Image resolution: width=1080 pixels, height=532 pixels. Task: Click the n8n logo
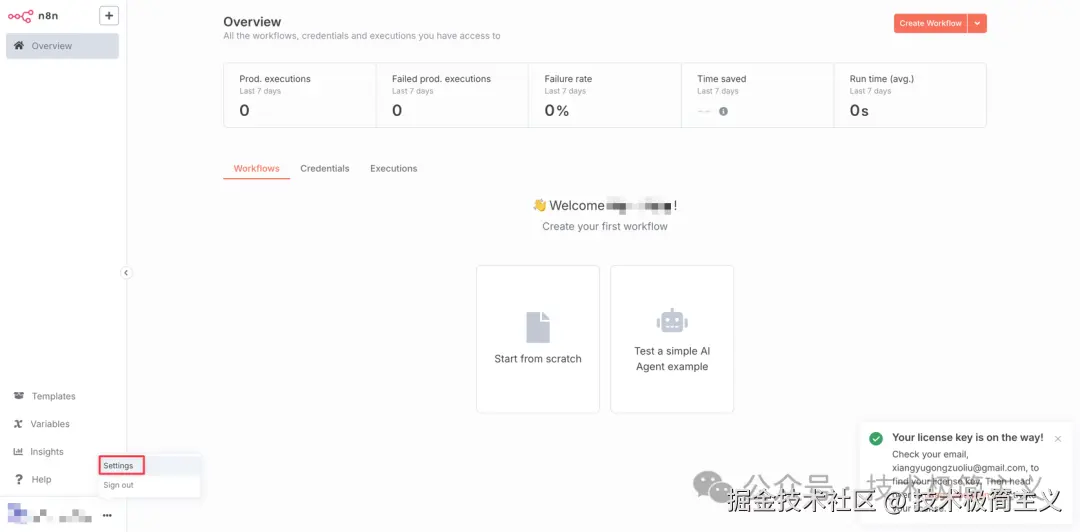coord(32,15)
